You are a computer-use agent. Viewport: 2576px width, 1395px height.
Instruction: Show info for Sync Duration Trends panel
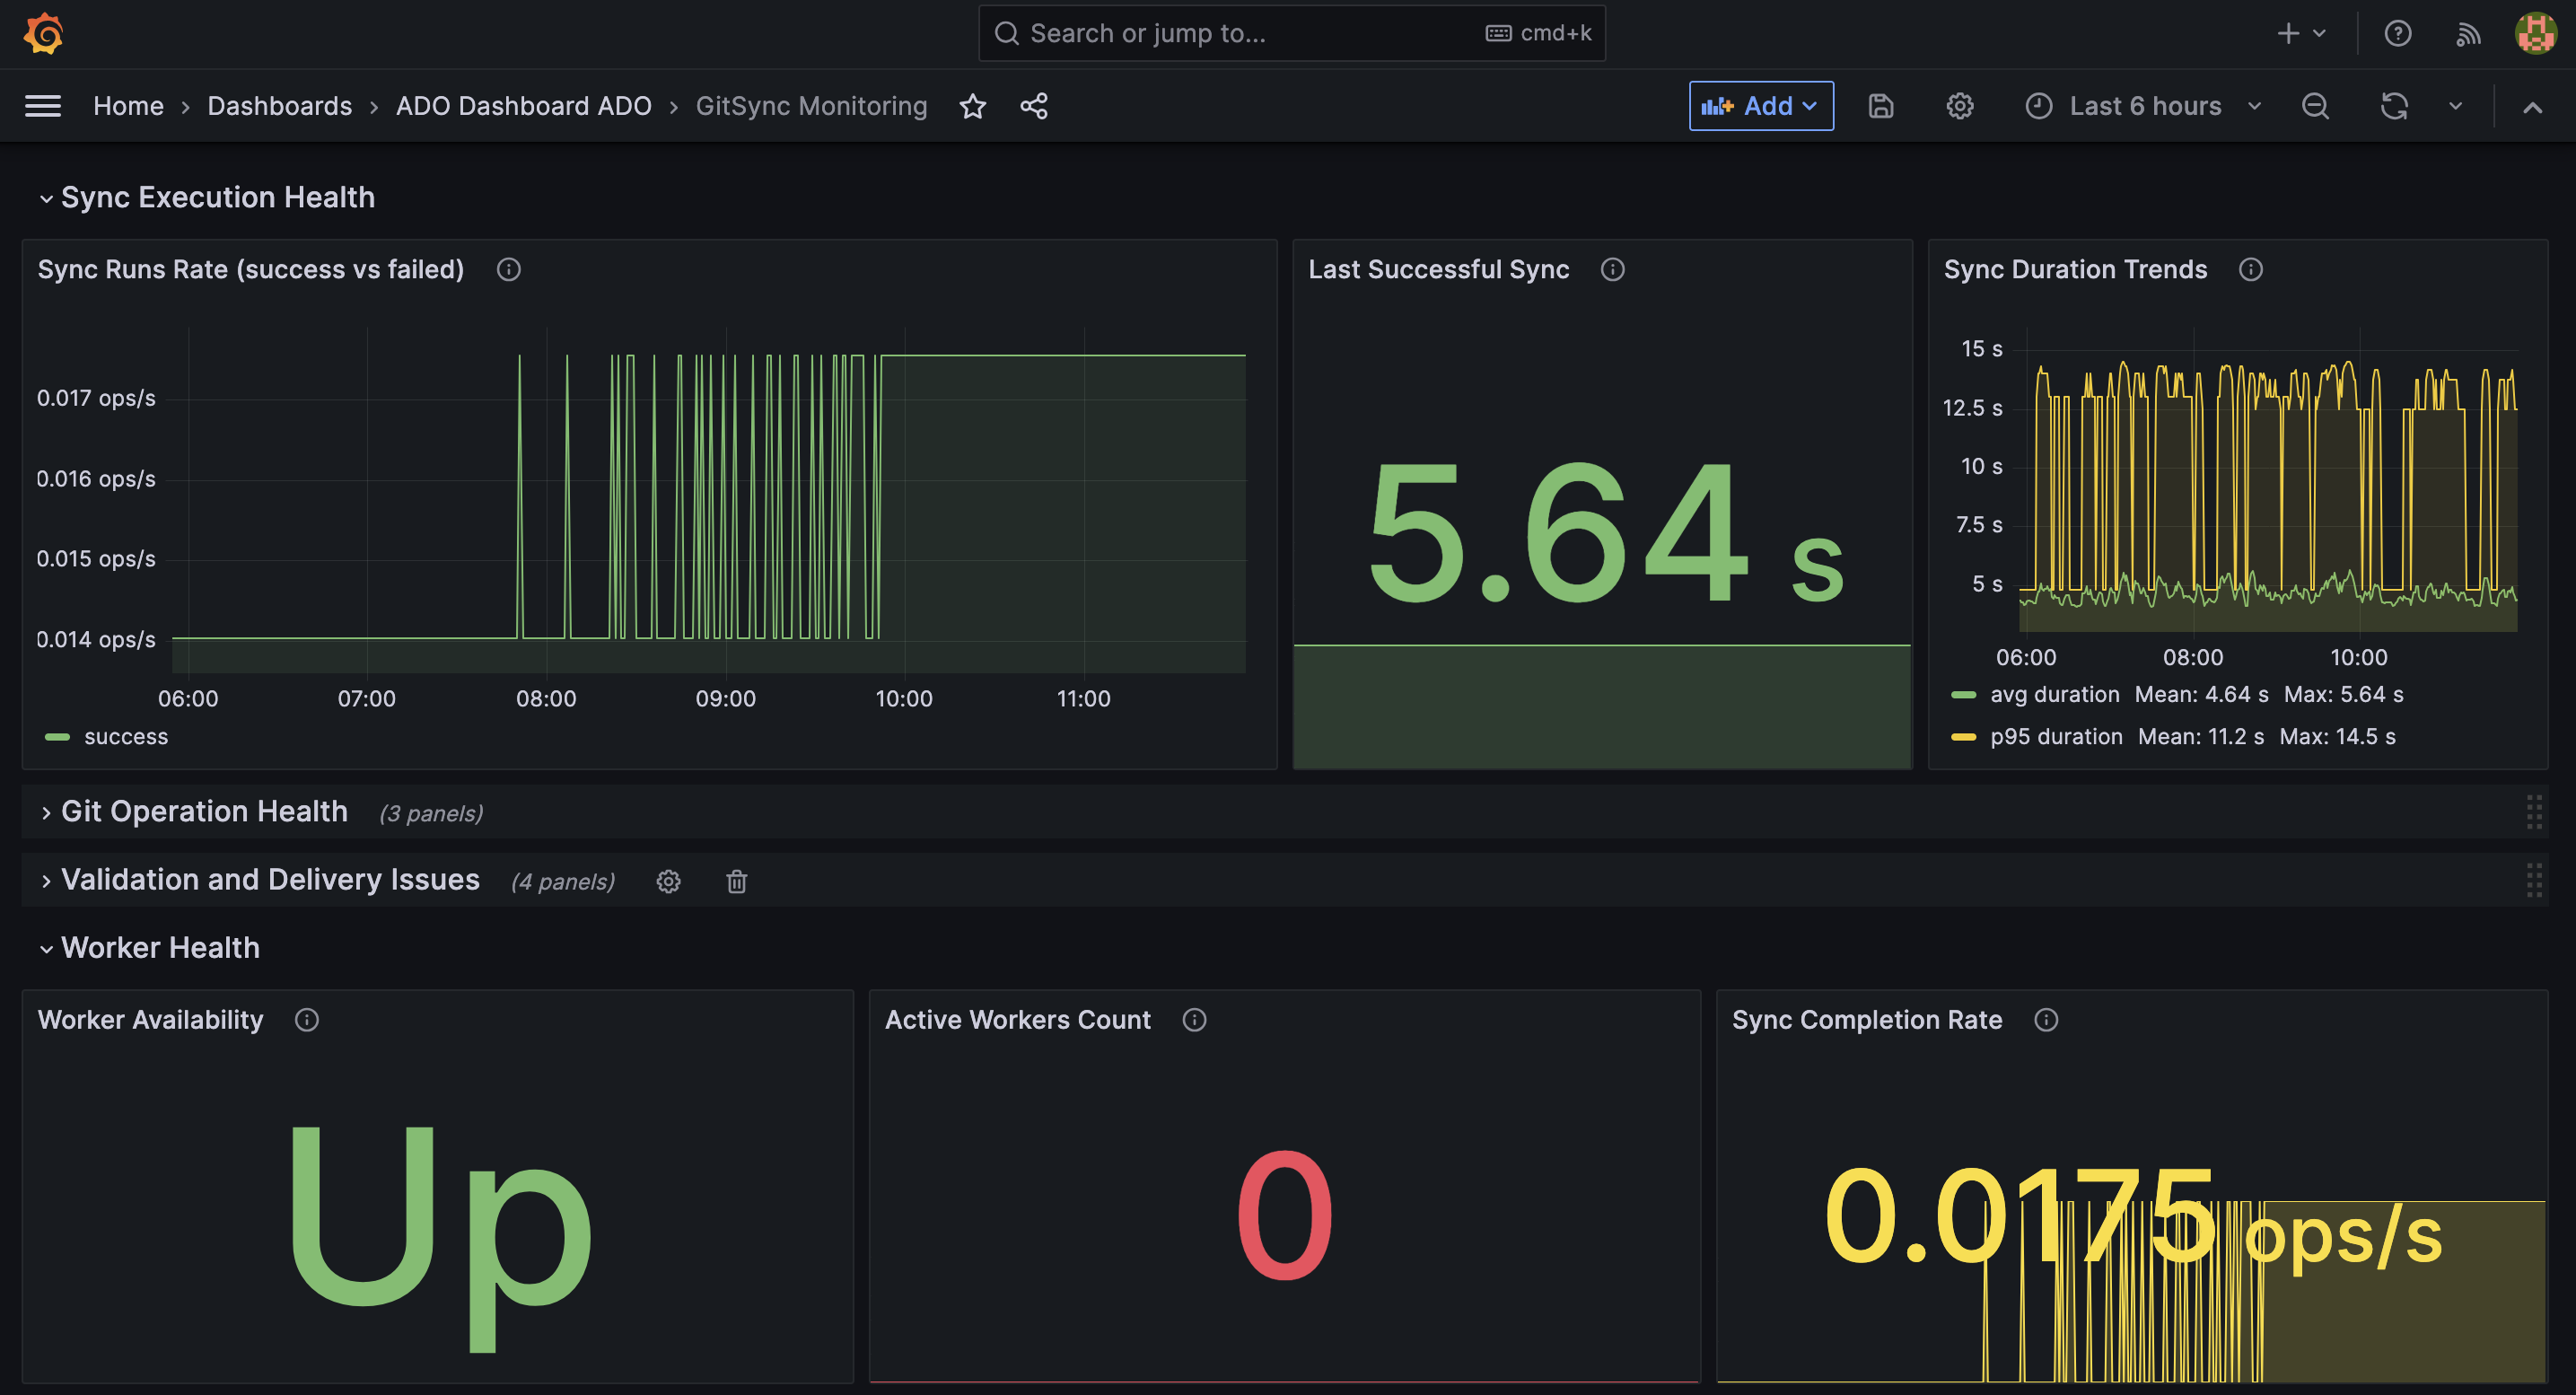coord(2251,269)
